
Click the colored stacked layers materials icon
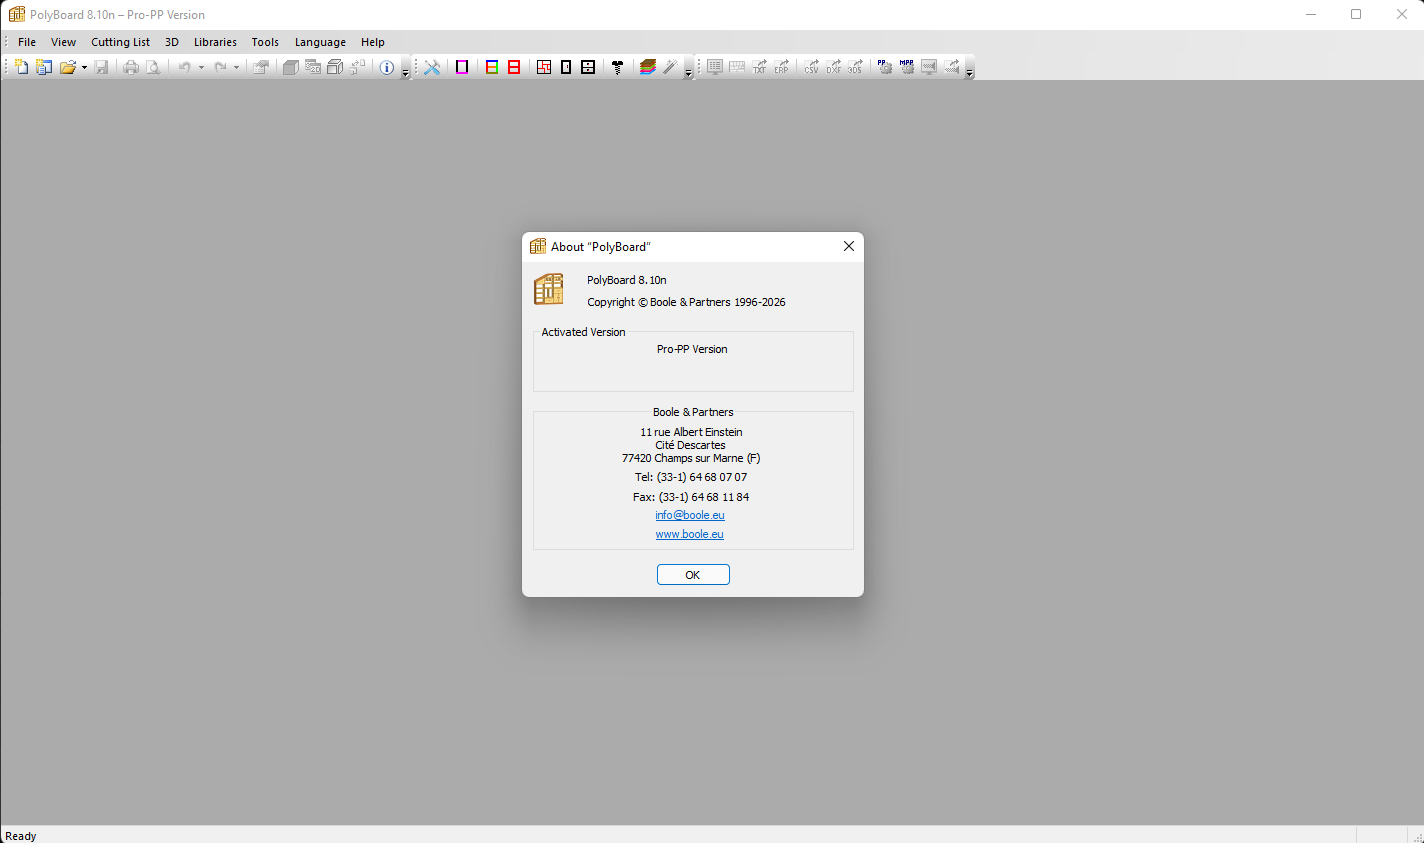648,67
